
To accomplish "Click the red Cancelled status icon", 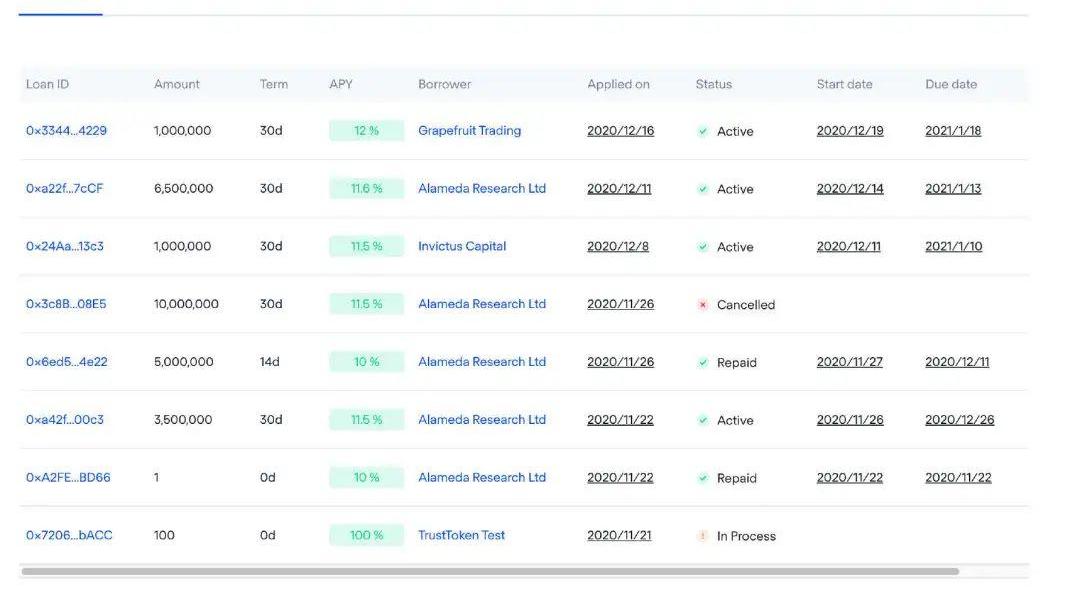I will (703, 305).
